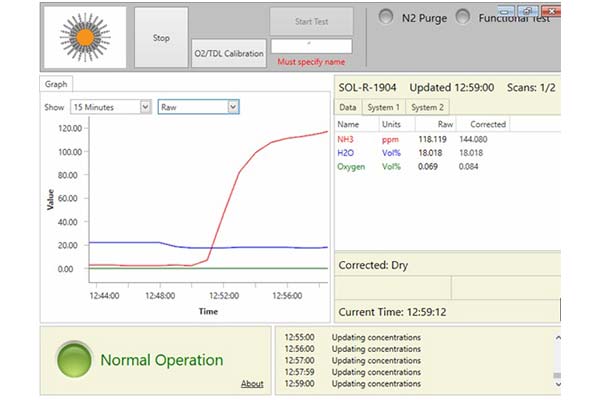
Task: Click the orange sunburst logo icon
Action: [86, 38]
